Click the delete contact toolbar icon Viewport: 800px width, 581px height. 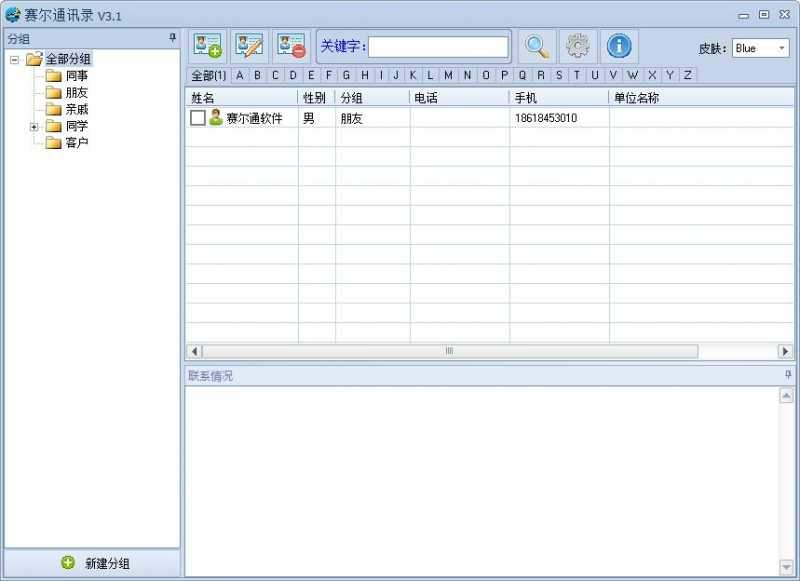(x=291, y=46)
